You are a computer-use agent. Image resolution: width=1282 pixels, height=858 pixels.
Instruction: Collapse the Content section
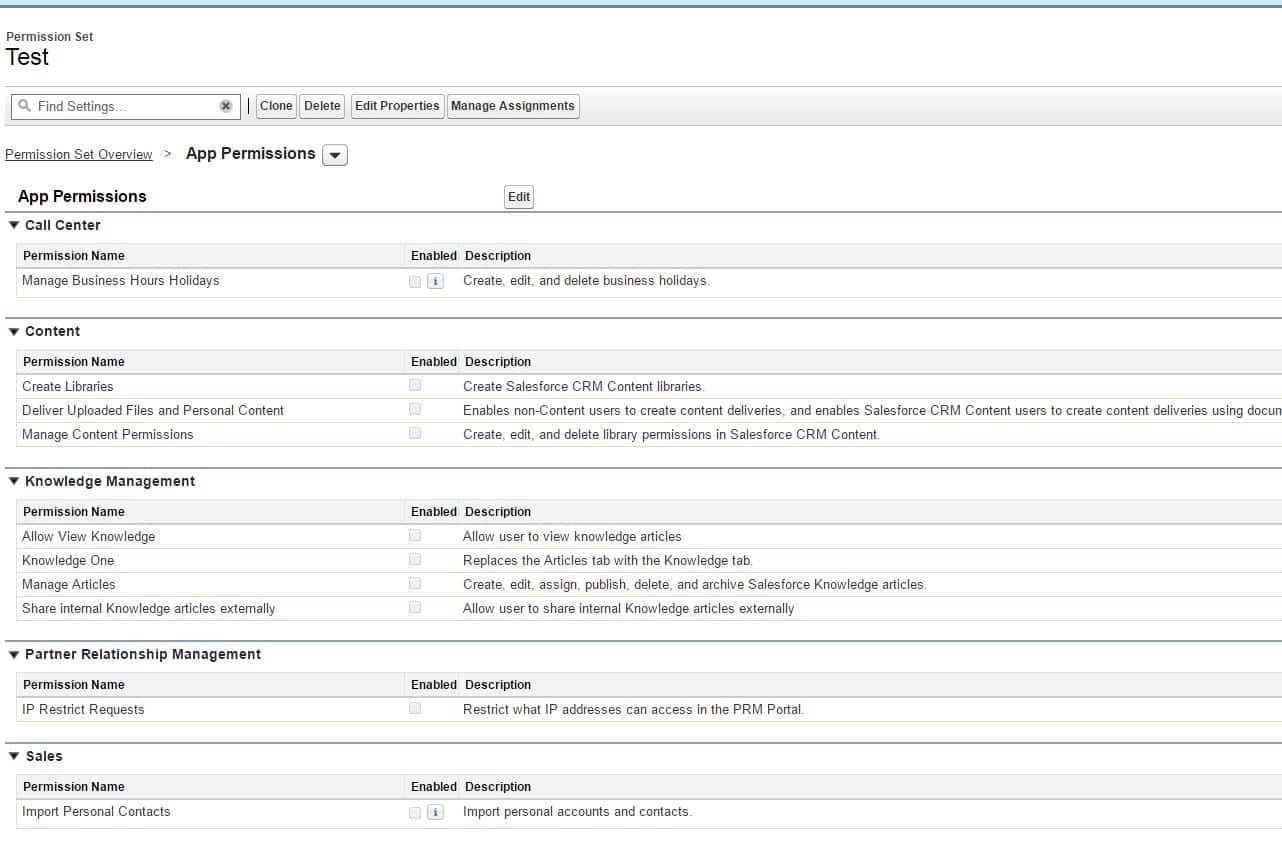pos(13,331)
